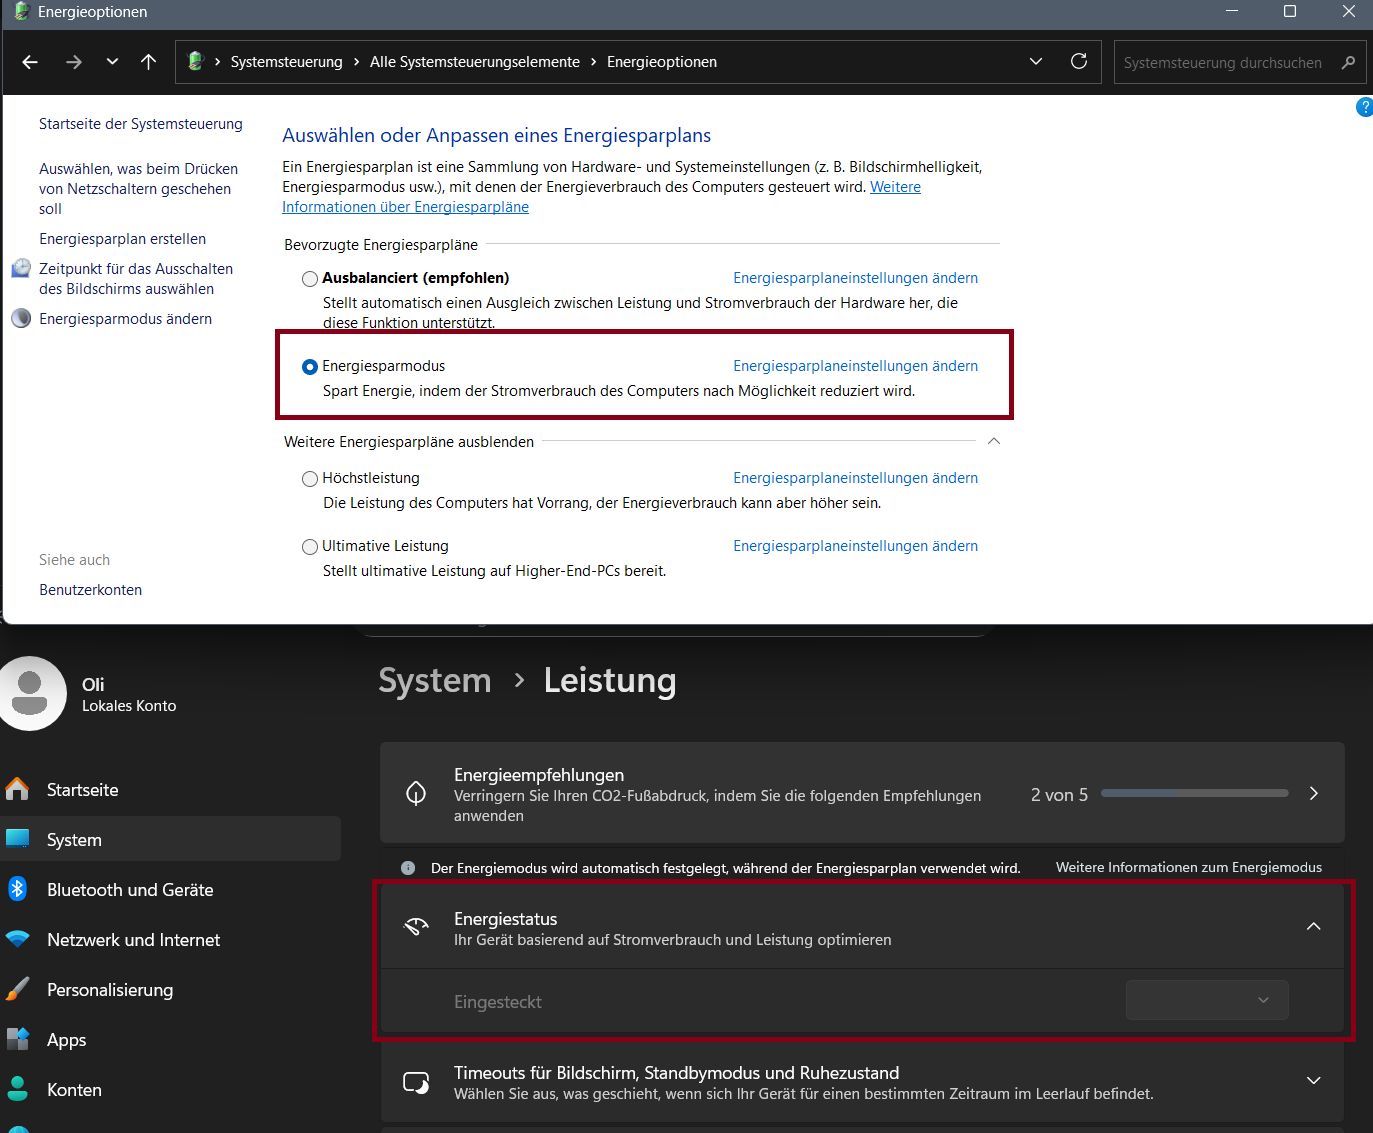Collapse the Energiestatus section chevron
Screen dimensions: 1373x1133
pos(1314,926)
